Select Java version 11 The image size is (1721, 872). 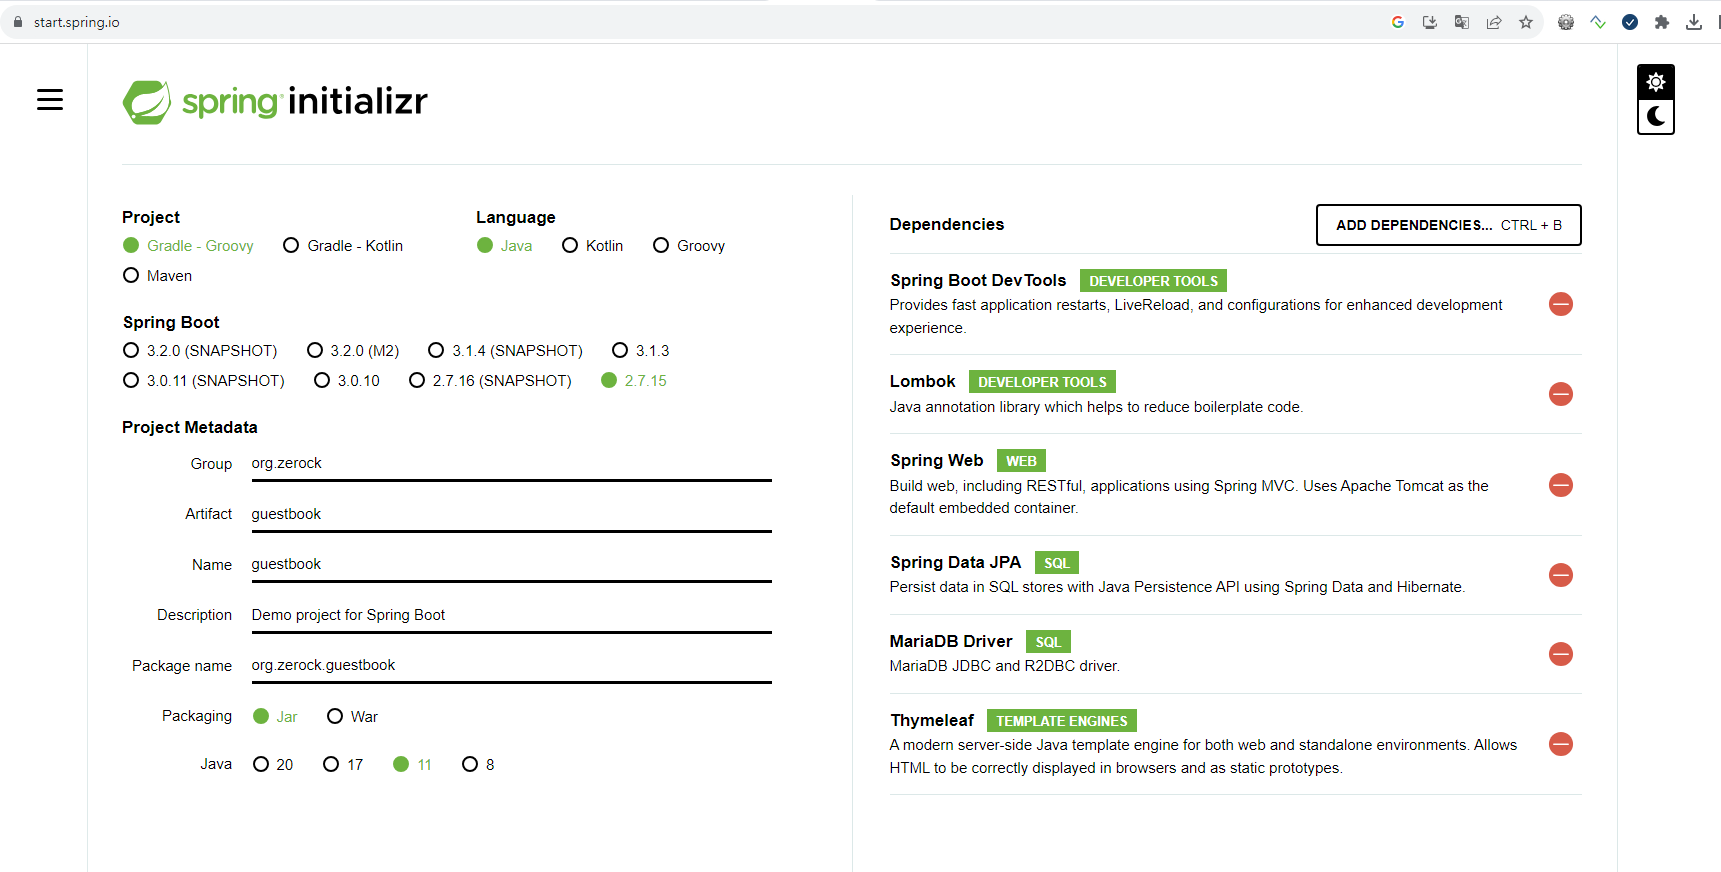tap(413, 765)
